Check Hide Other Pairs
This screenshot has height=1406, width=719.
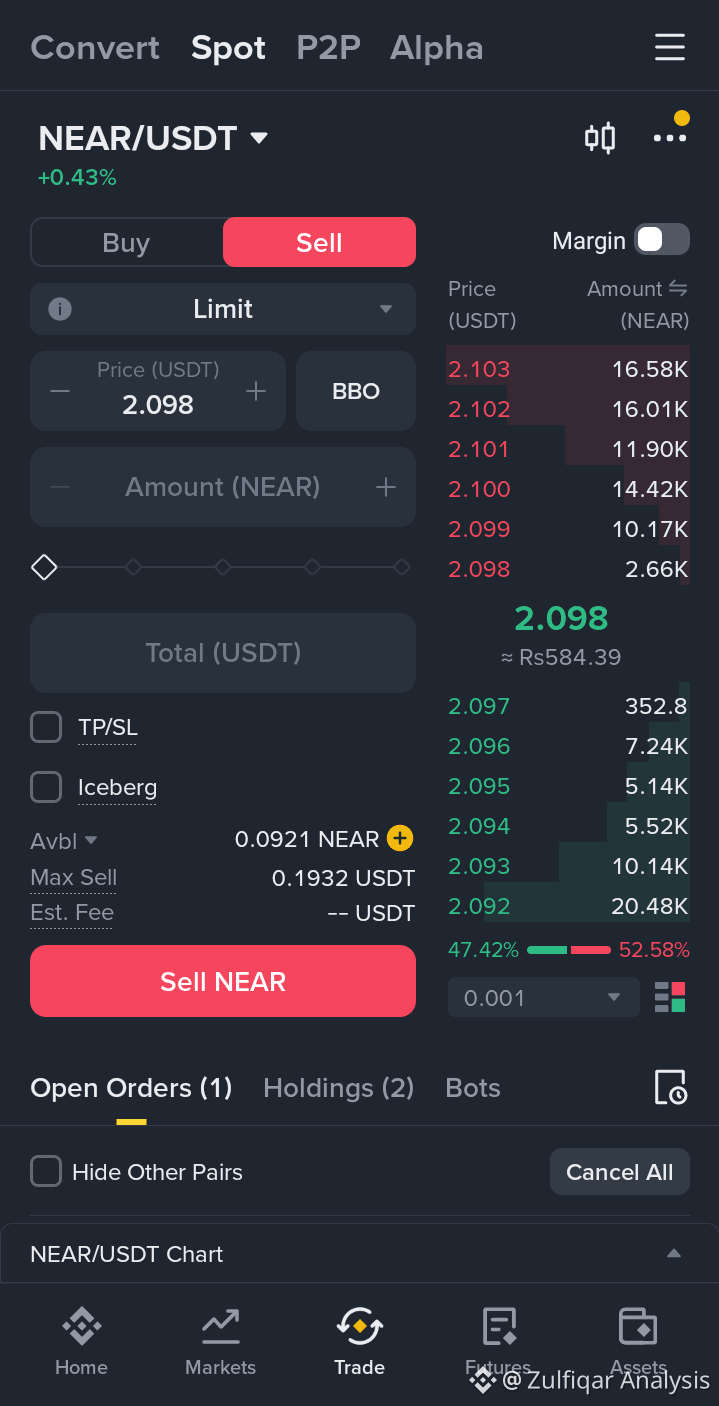[46, 1171]
